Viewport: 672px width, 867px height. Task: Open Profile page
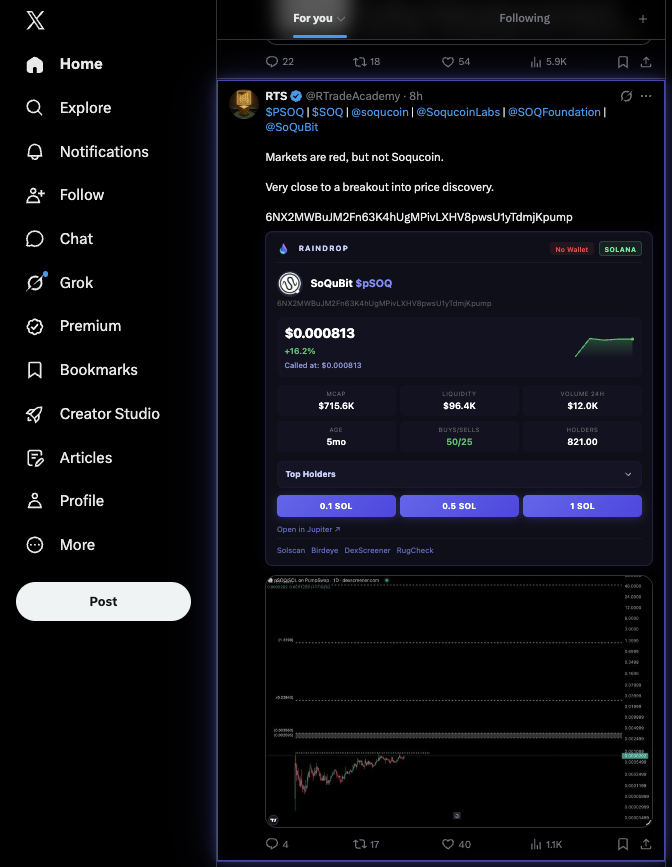click(x=65, y=501)
